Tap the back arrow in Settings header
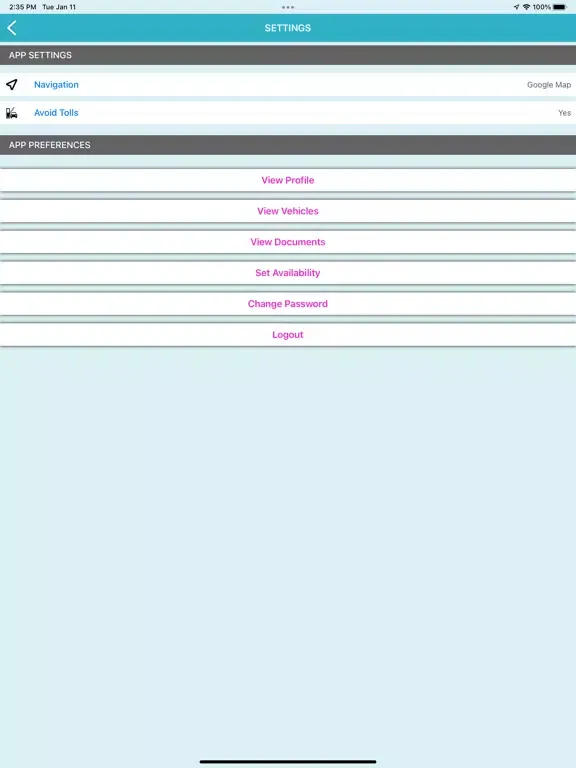This screenshot has width=576, height=768. click(x=12, y=28)
